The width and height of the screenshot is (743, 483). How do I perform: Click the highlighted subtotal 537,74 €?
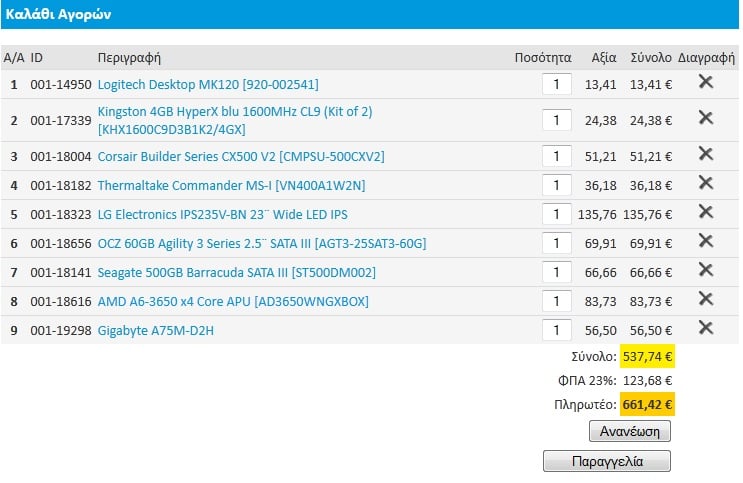coord(647,356)
